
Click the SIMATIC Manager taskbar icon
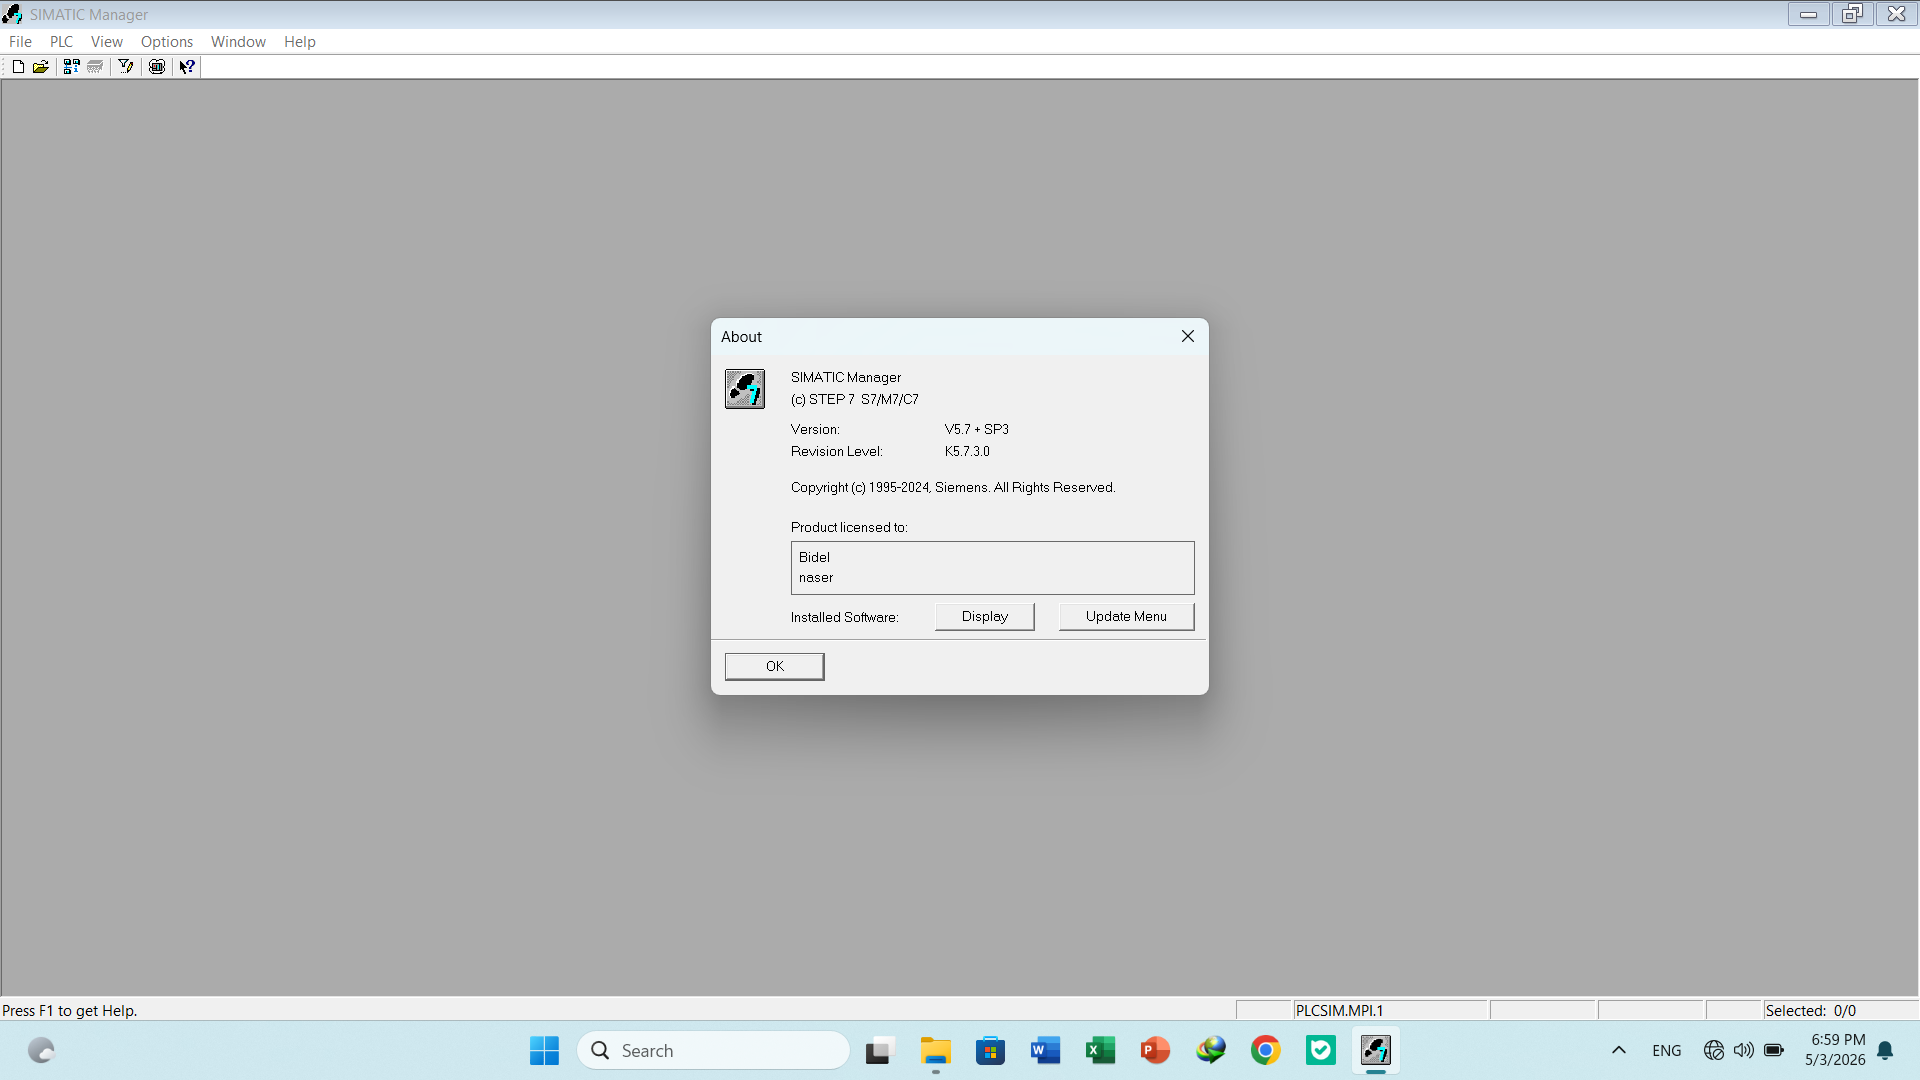point(1376,1051)
